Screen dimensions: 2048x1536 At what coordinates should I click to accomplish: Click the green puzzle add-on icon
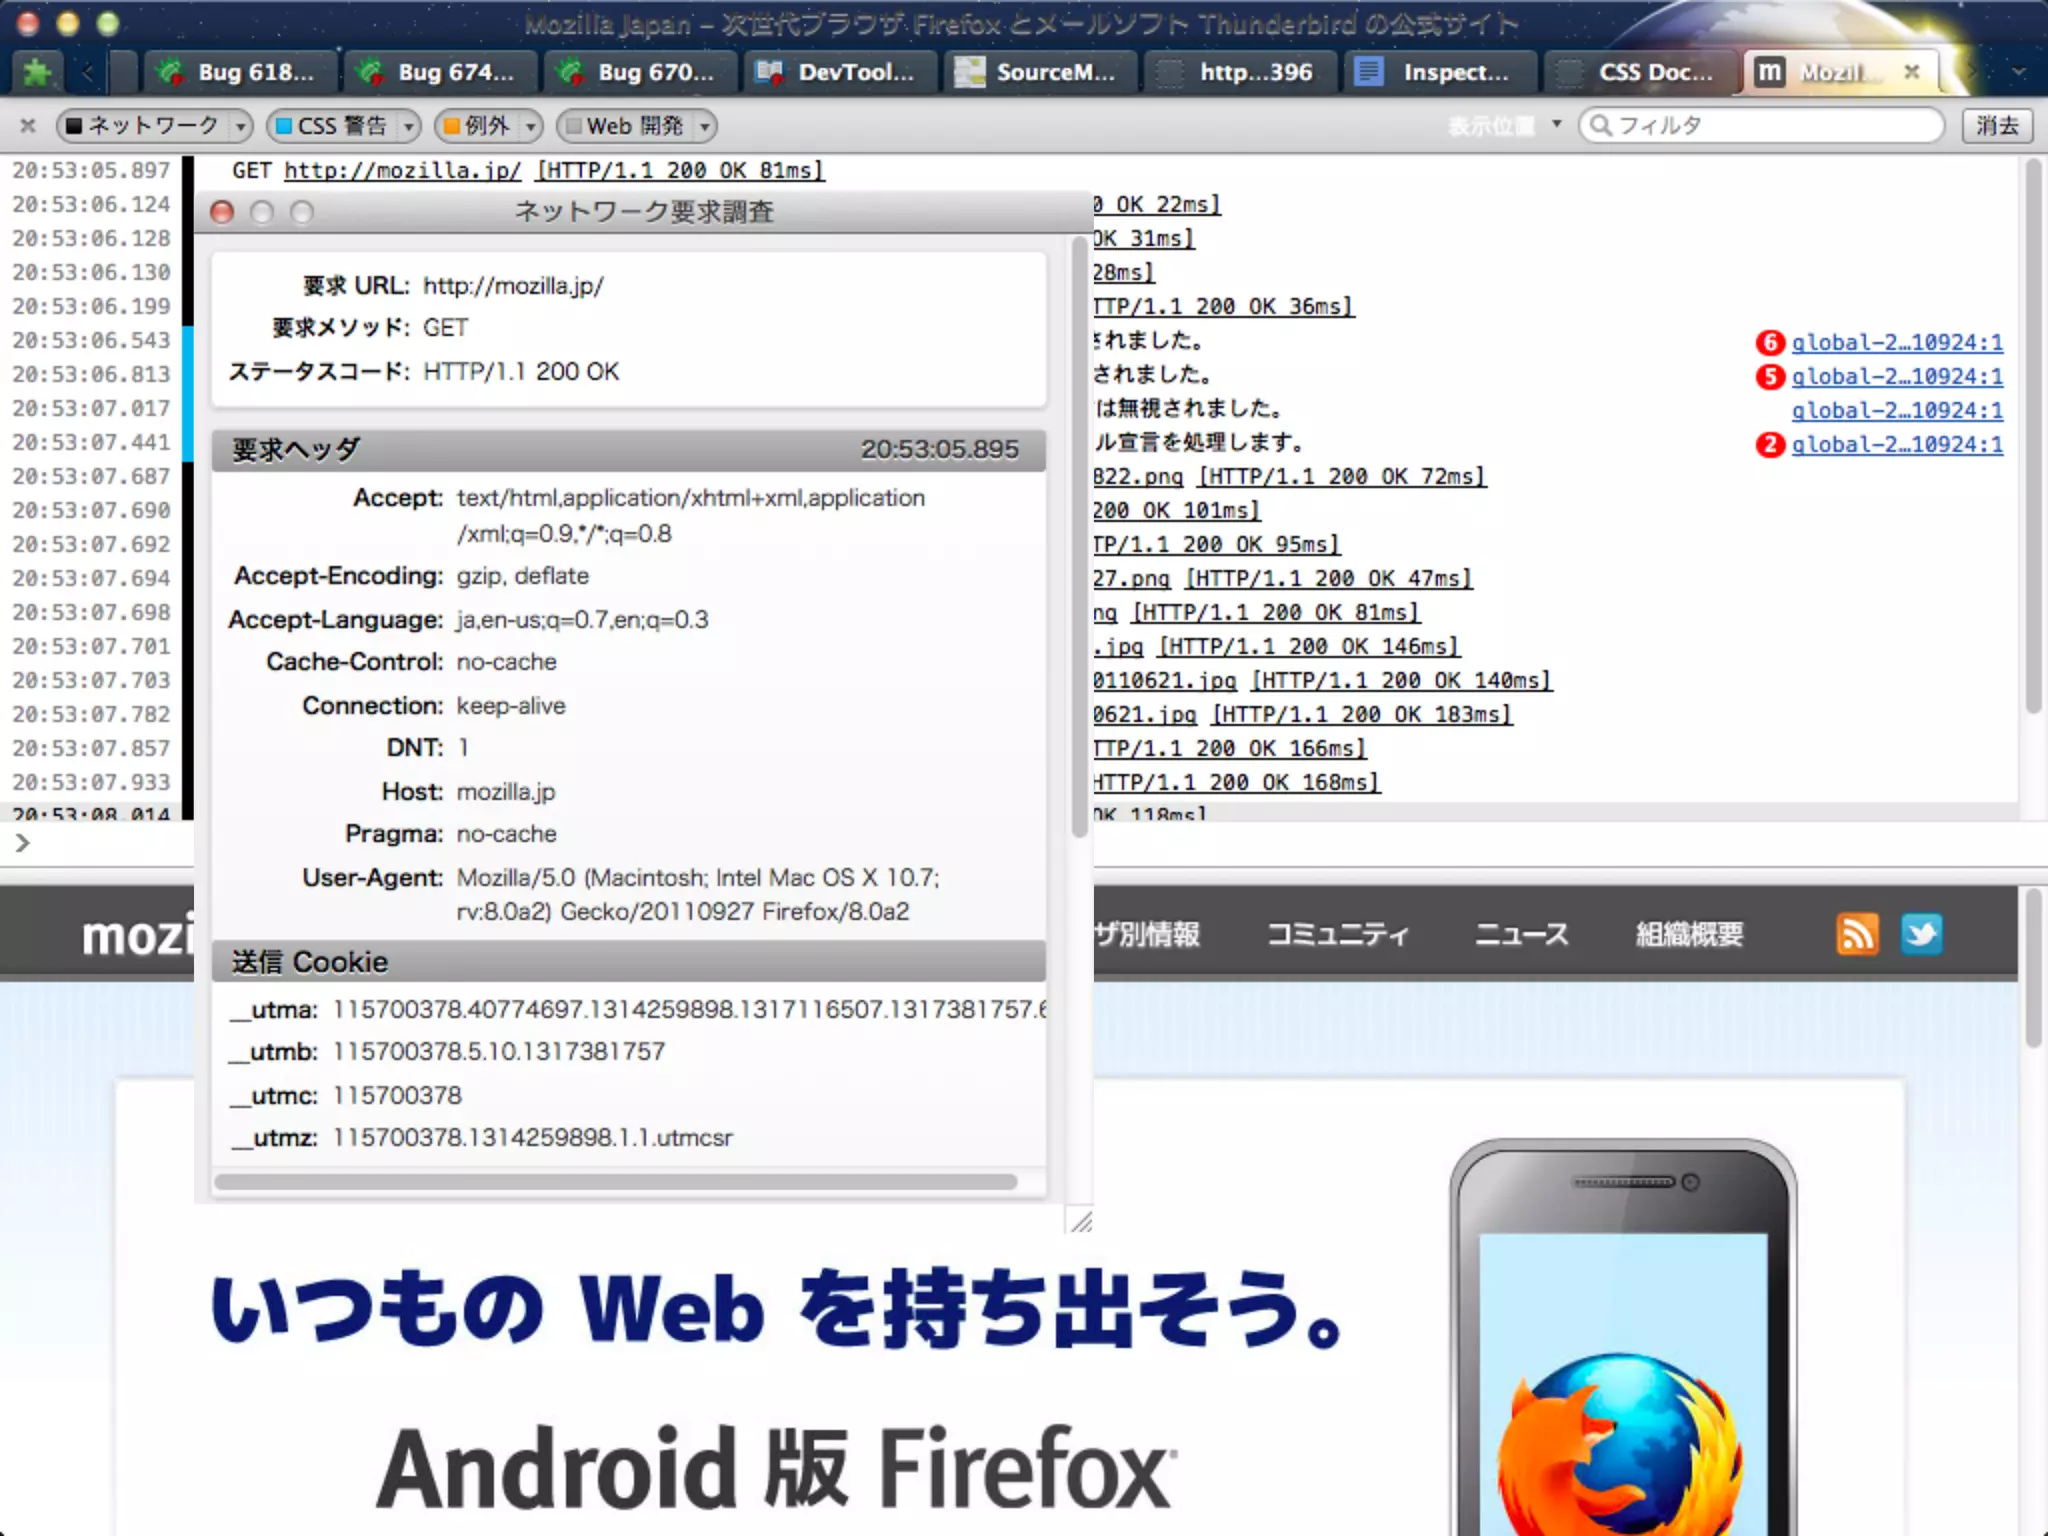37,72
